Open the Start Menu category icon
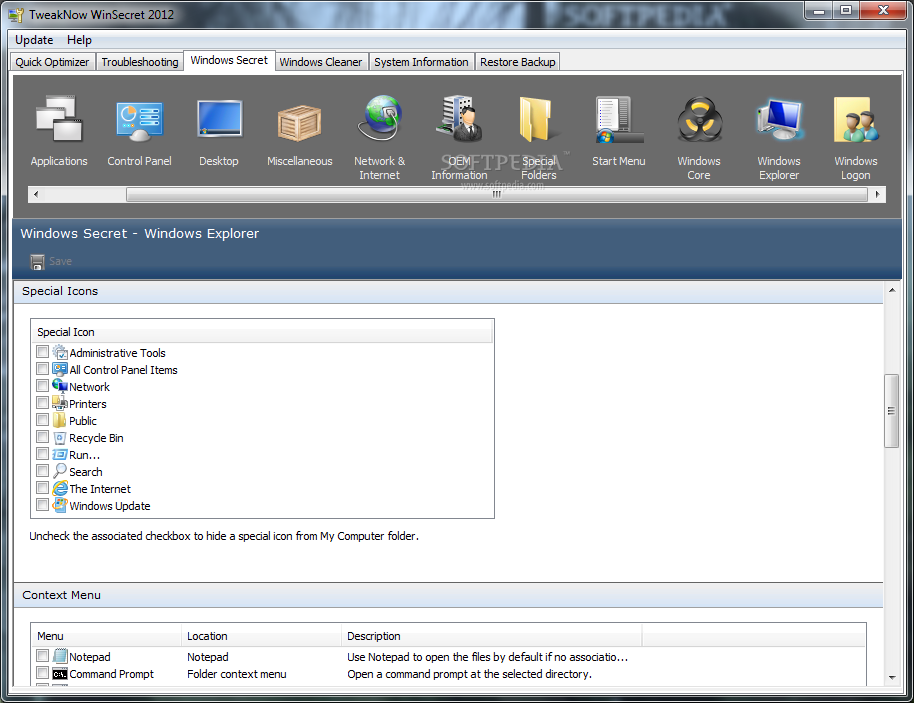The width and height of the screenshot is (914, 703). (619, 119)
